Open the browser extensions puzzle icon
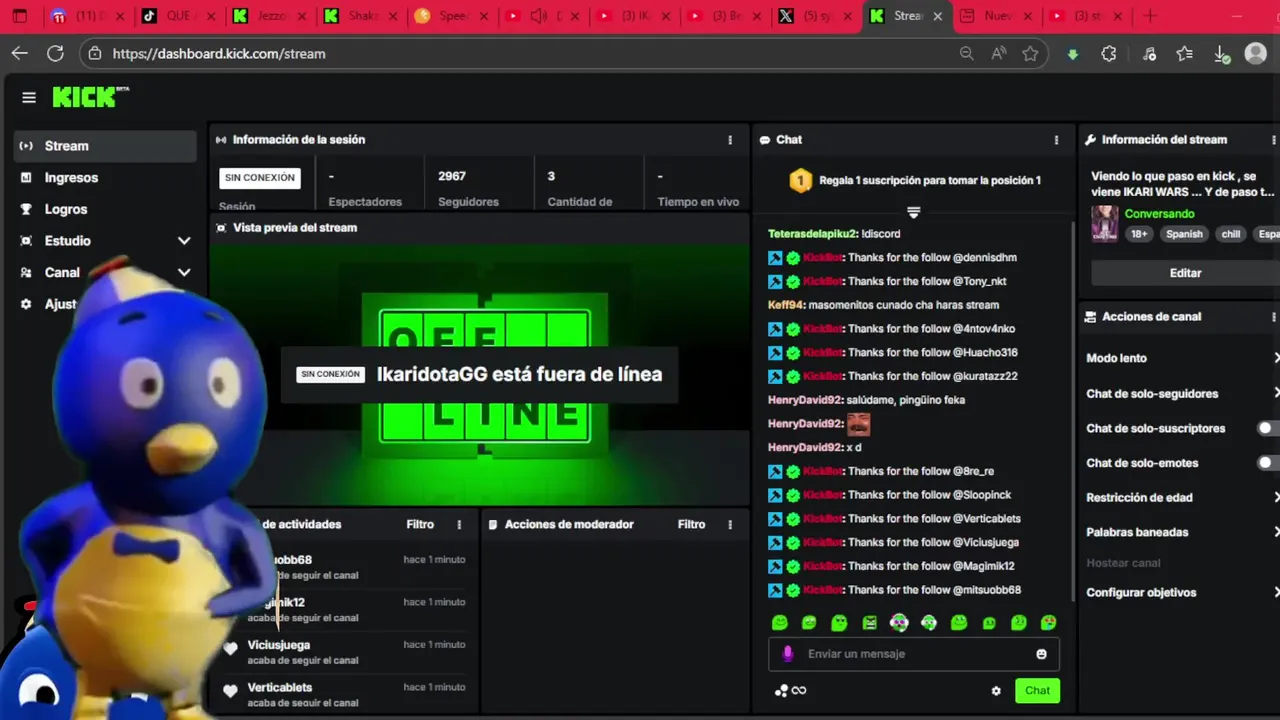This screenshot has height=720, width=1280. (1109, 54)
